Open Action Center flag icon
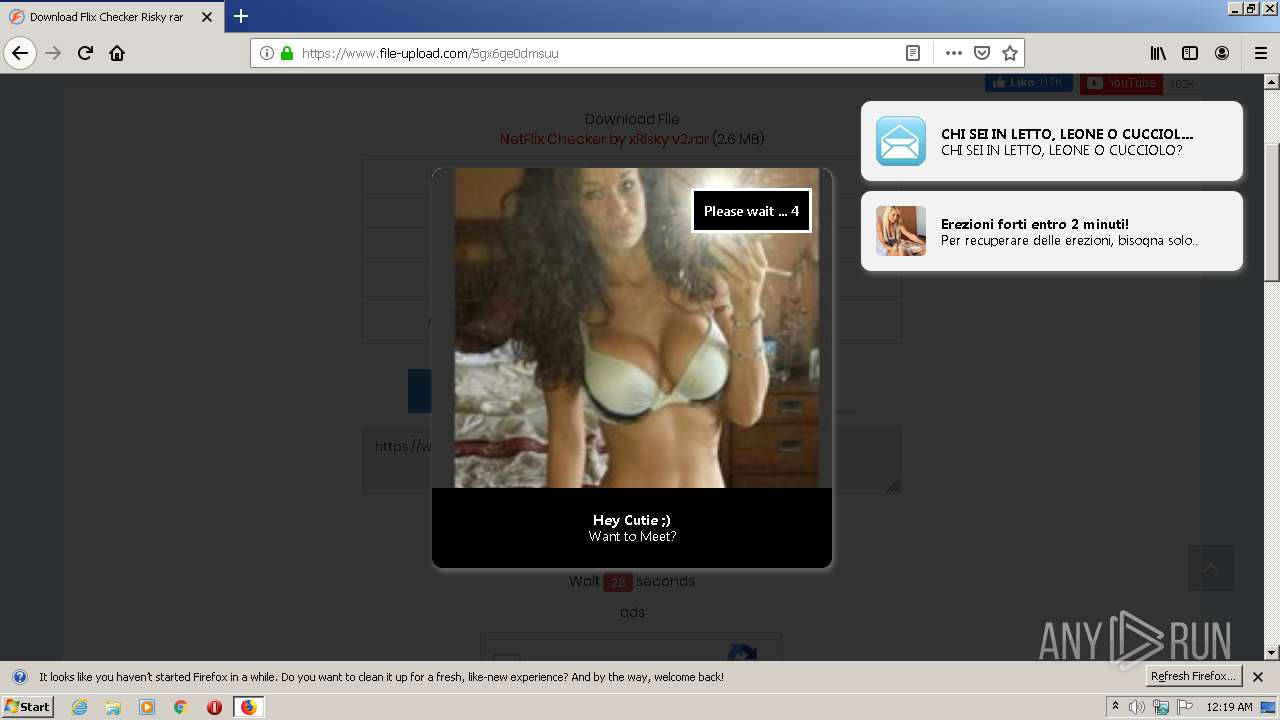Screen dimensions: 1280x720 (x=1183, y=707)
